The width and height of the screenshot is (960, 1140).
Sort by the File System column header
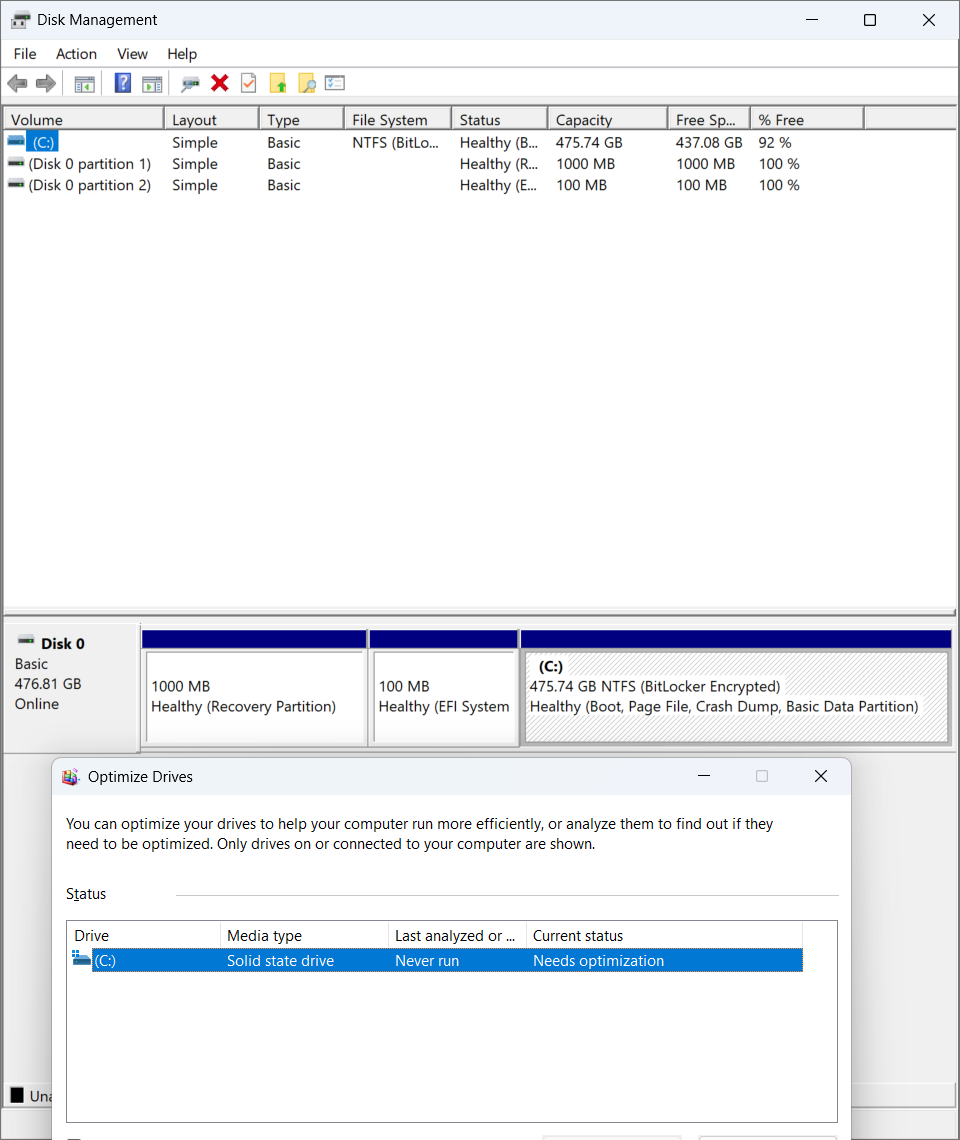[x=398, y=119]
